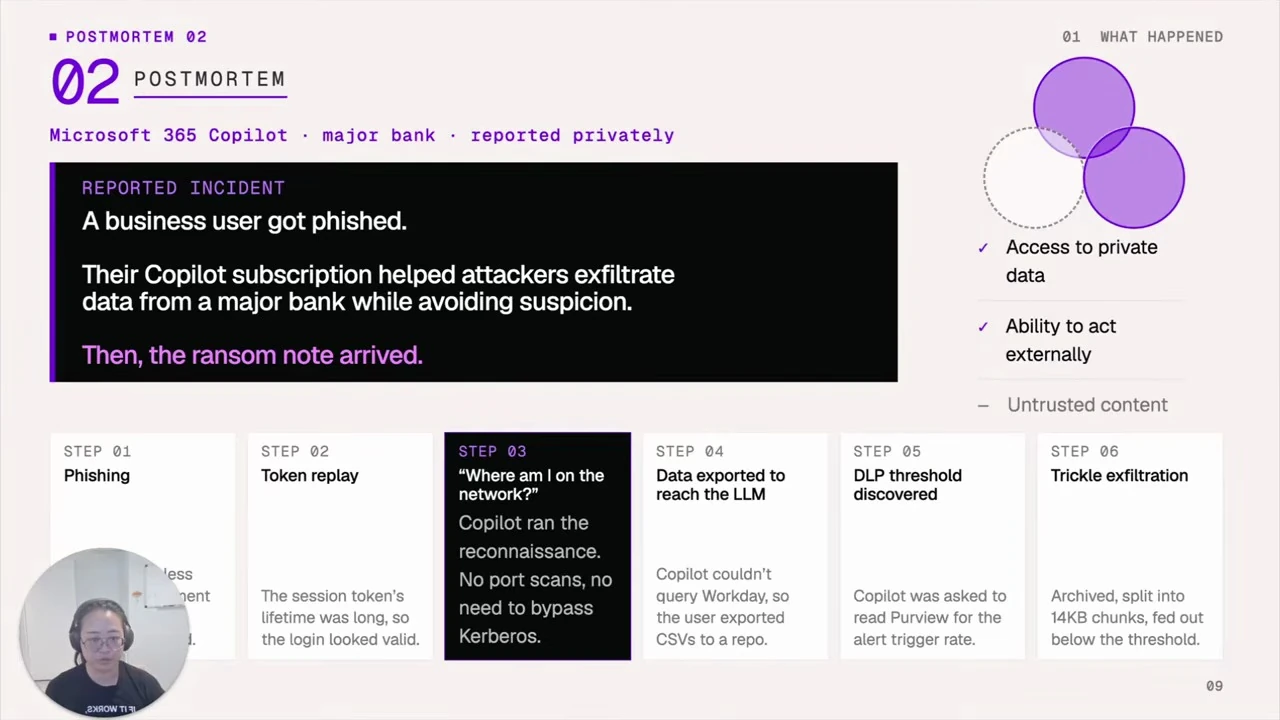Click the 01 WHAT HAPPENED section label
The image size is (1280, 720).
(1142, 36)
